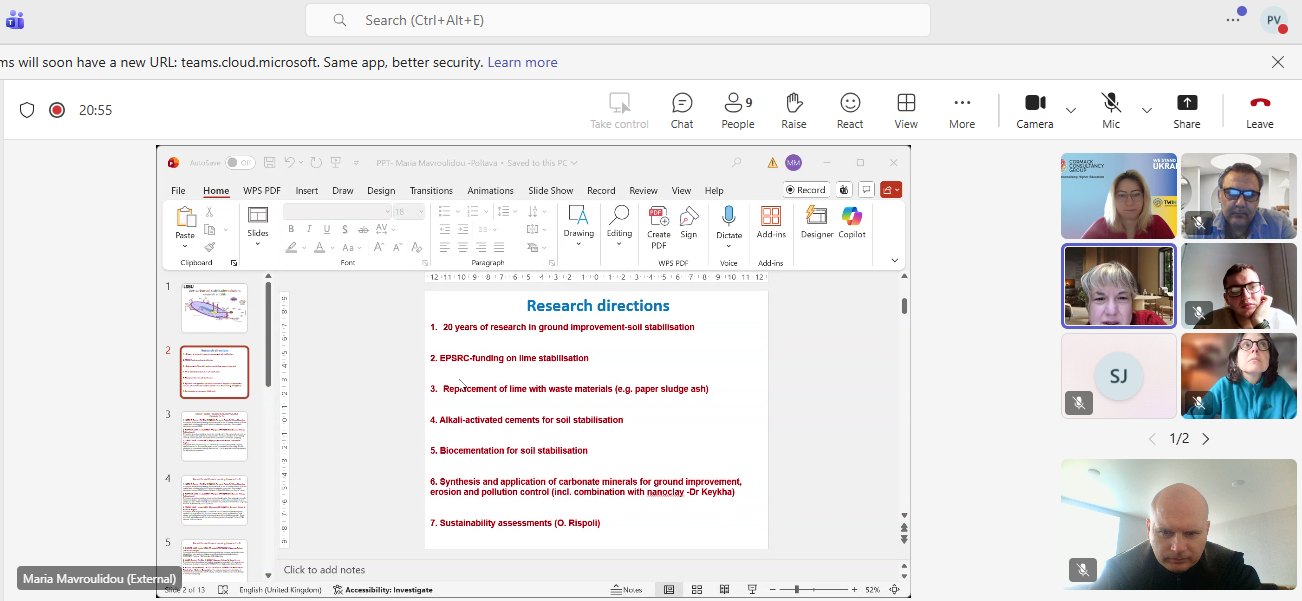The width and height of the screenshot is (1302, 601).
Task: Raise your hand in the meeting
Action: click(x=794, y=110)
